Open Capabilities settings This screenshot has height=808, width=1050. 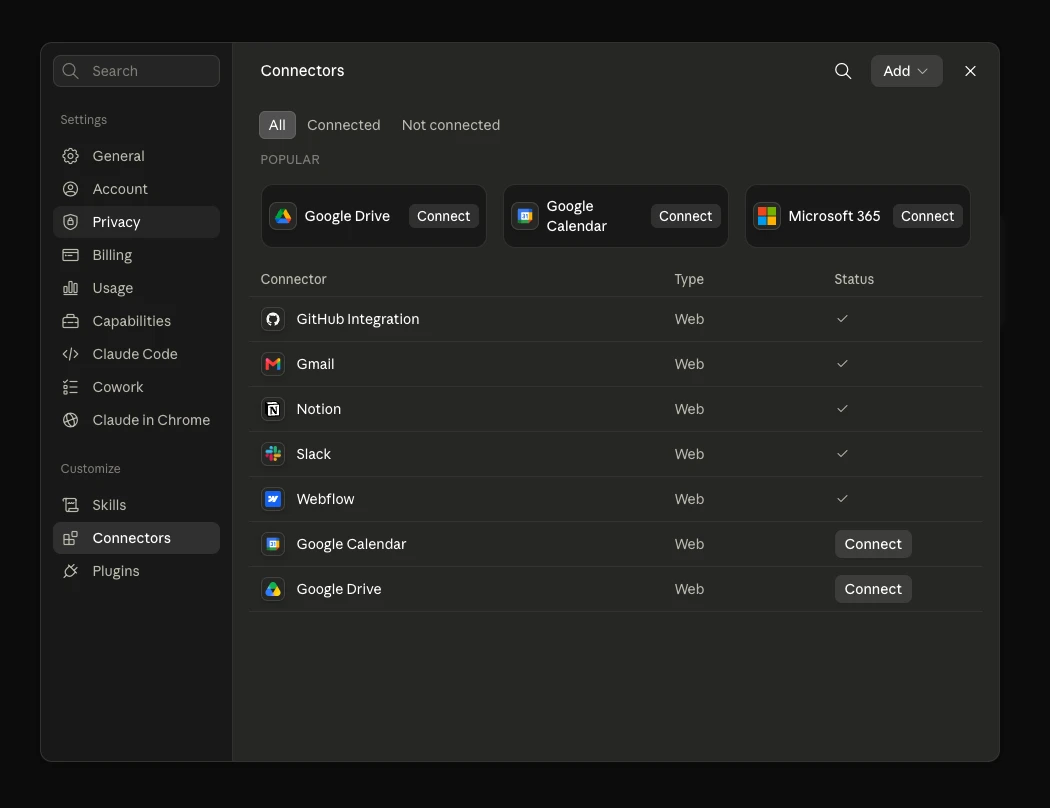point(137,321)
